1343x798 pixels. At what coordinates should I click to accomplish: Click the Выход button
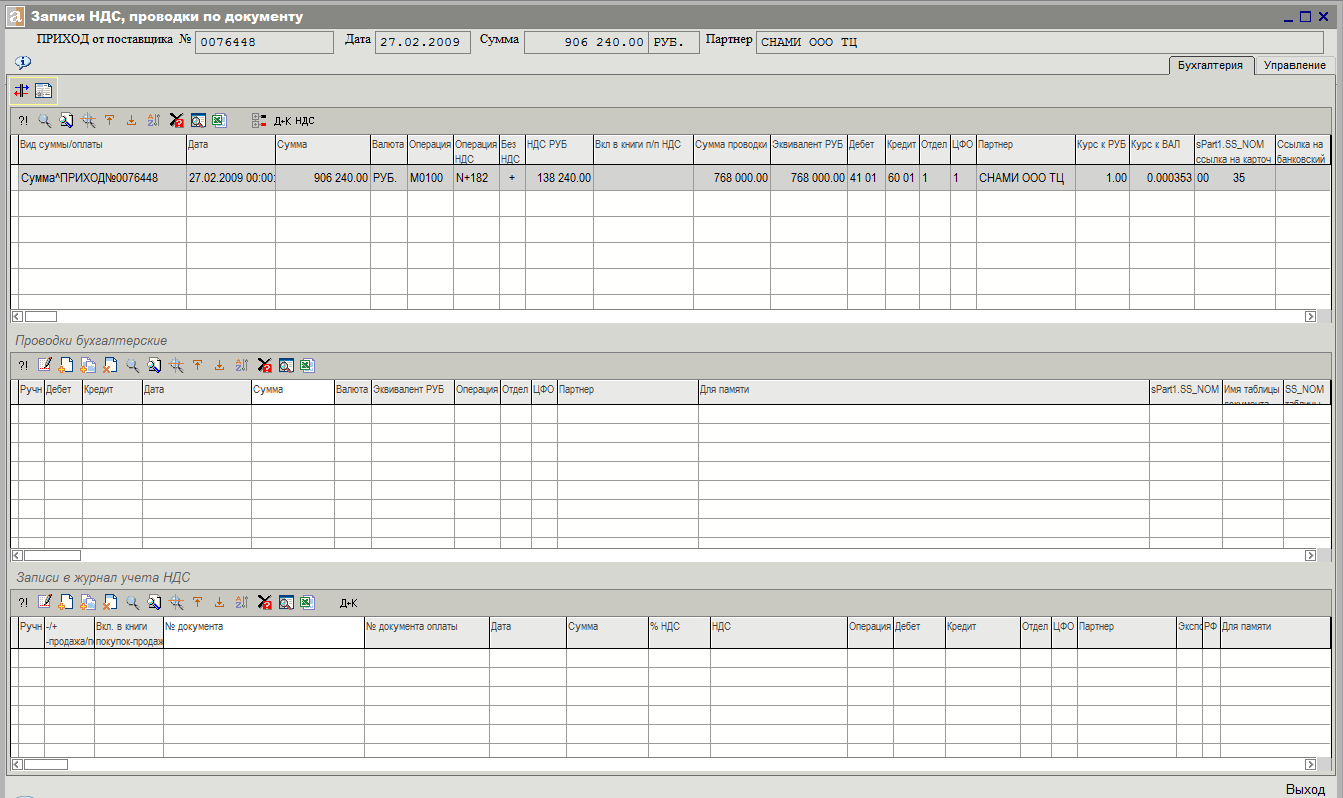[1305, 789]
